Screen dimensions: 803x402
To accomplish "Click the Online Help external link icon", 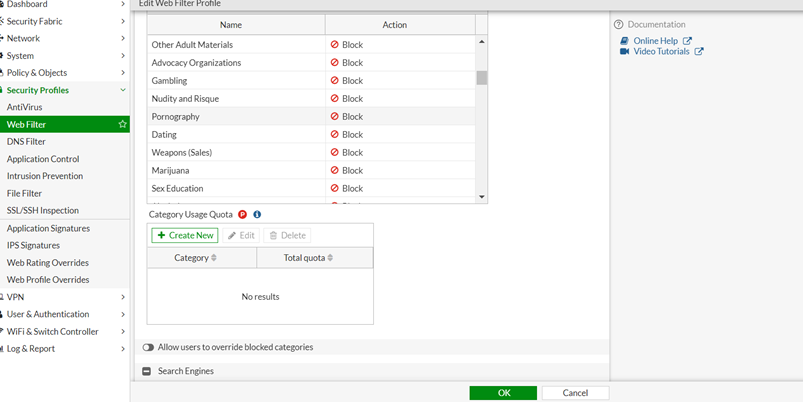I will [x=687, y=41].
